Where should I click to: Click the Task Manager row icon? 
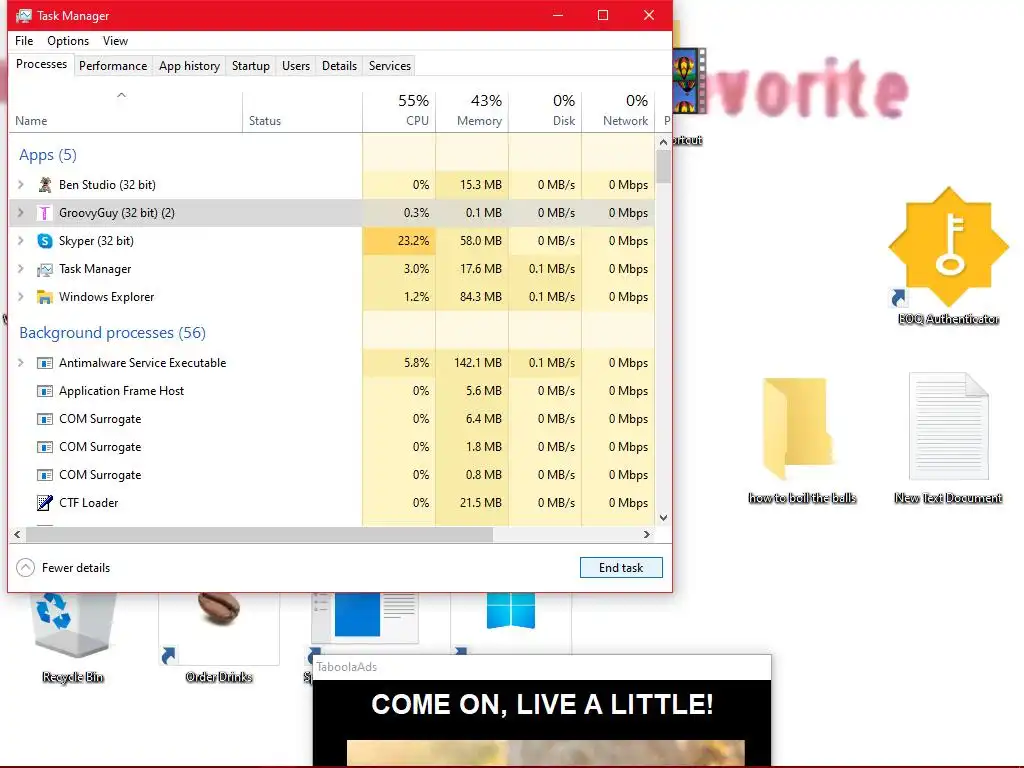click(x=44, y=269)
